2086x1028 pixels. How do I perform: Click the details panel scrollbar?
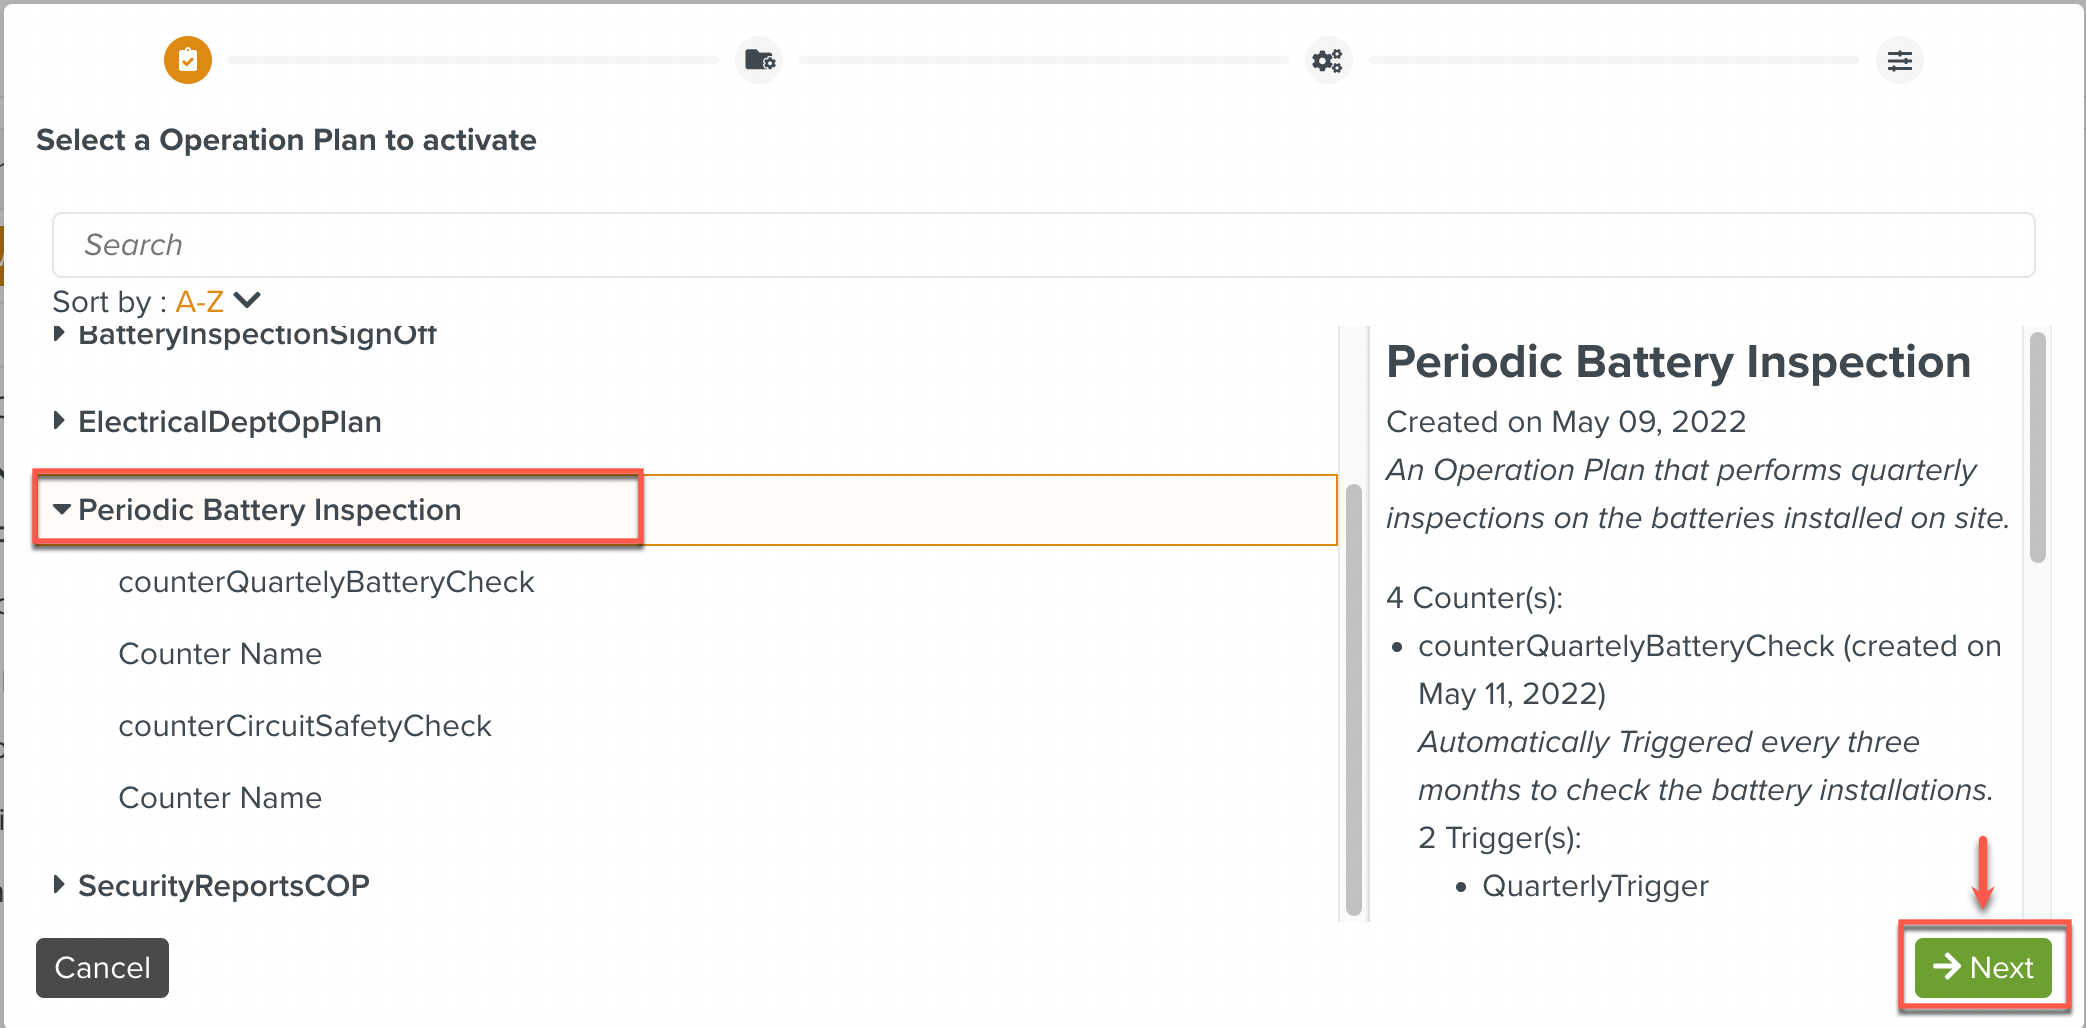pos(2038,448)
